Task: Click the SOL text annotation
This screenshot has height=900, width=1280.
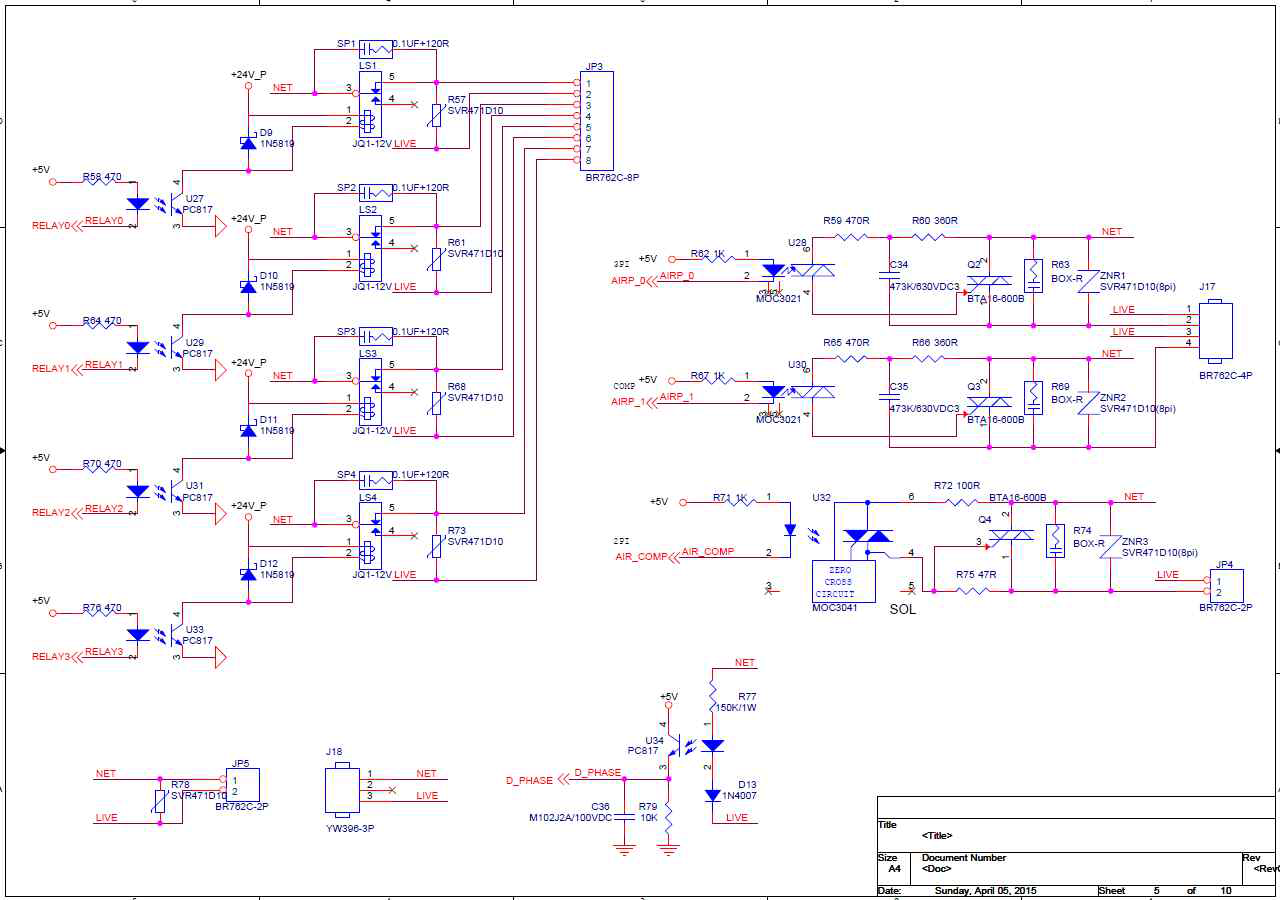Action: pos(902,609)
